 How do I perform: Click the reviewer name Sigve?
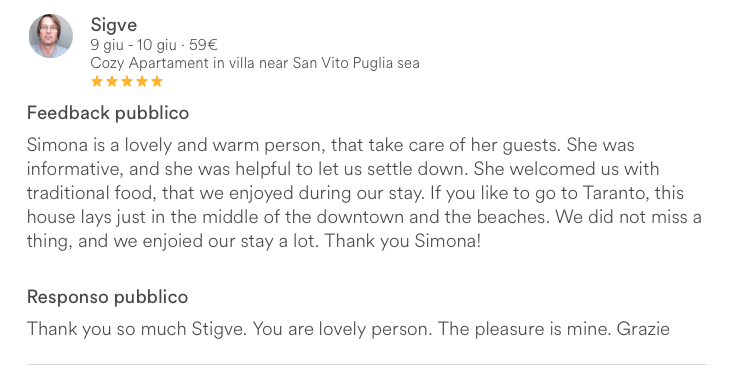coord(113,25)
